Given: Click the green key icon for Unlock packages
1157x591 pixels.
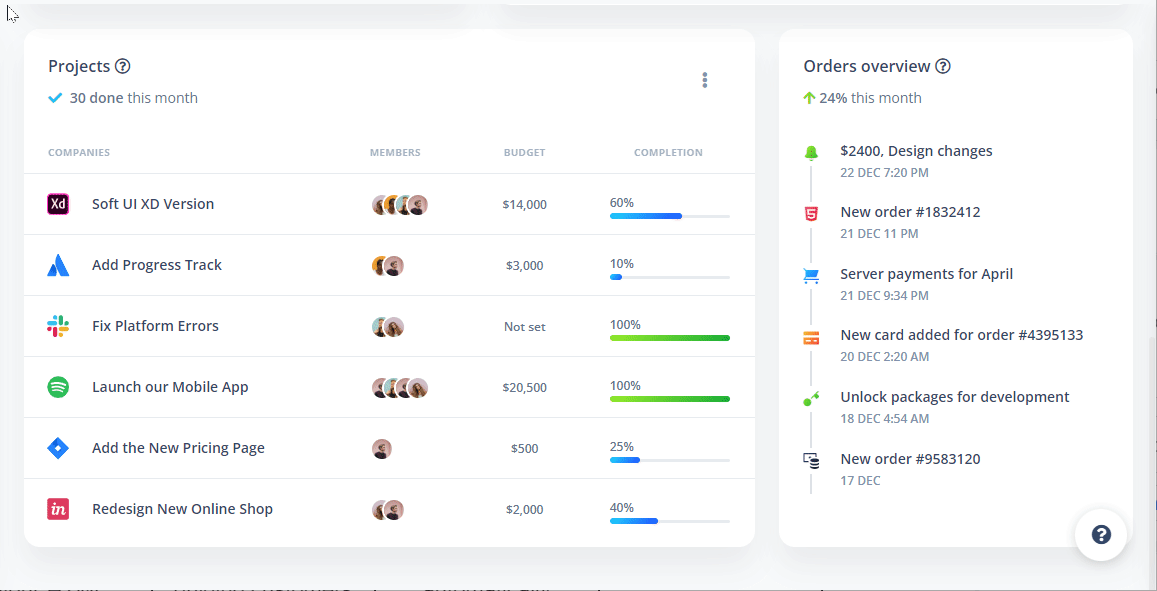Looking at the screenshot, I should point(811,399).
